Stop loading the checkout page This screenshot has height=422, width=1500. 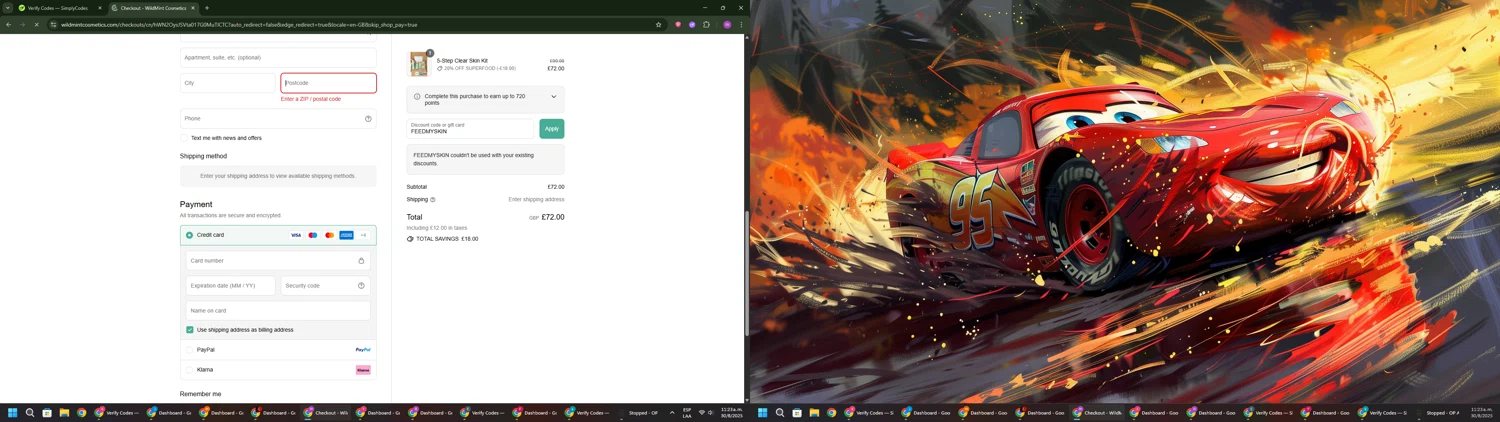click(x=36, y=24)
